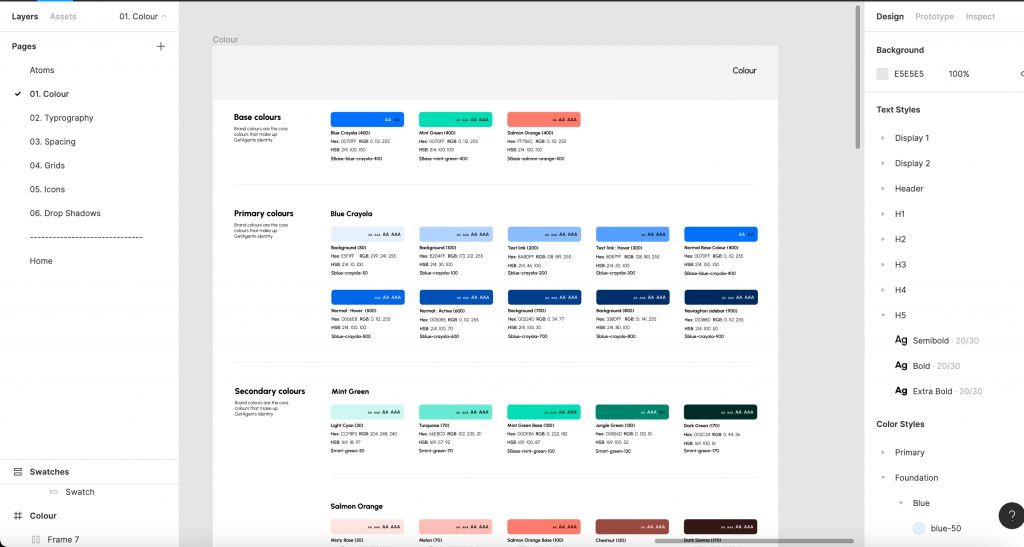
Task: Collapse the Foundation color styles group
Action: 882,478
